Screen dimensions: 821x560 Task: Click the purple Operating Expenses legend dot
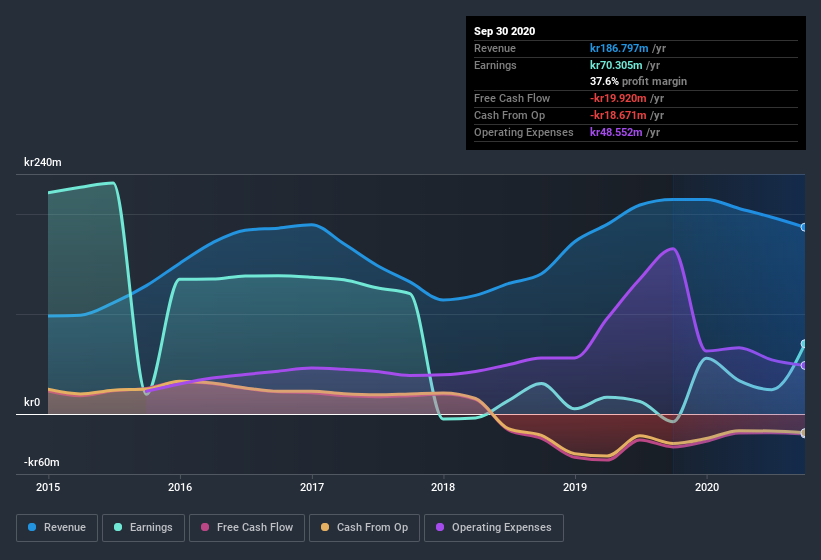click(440, 527)
